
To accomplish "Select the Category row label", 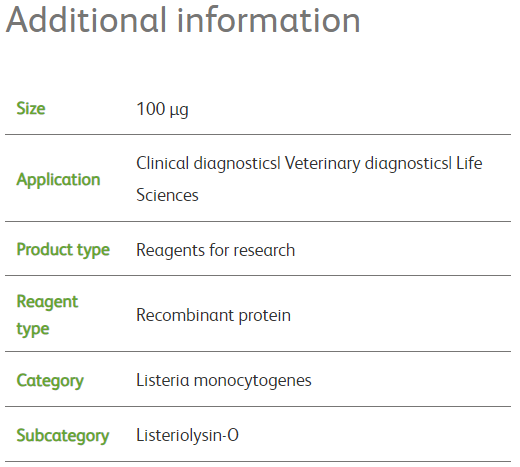I will [x=50, y=381].
